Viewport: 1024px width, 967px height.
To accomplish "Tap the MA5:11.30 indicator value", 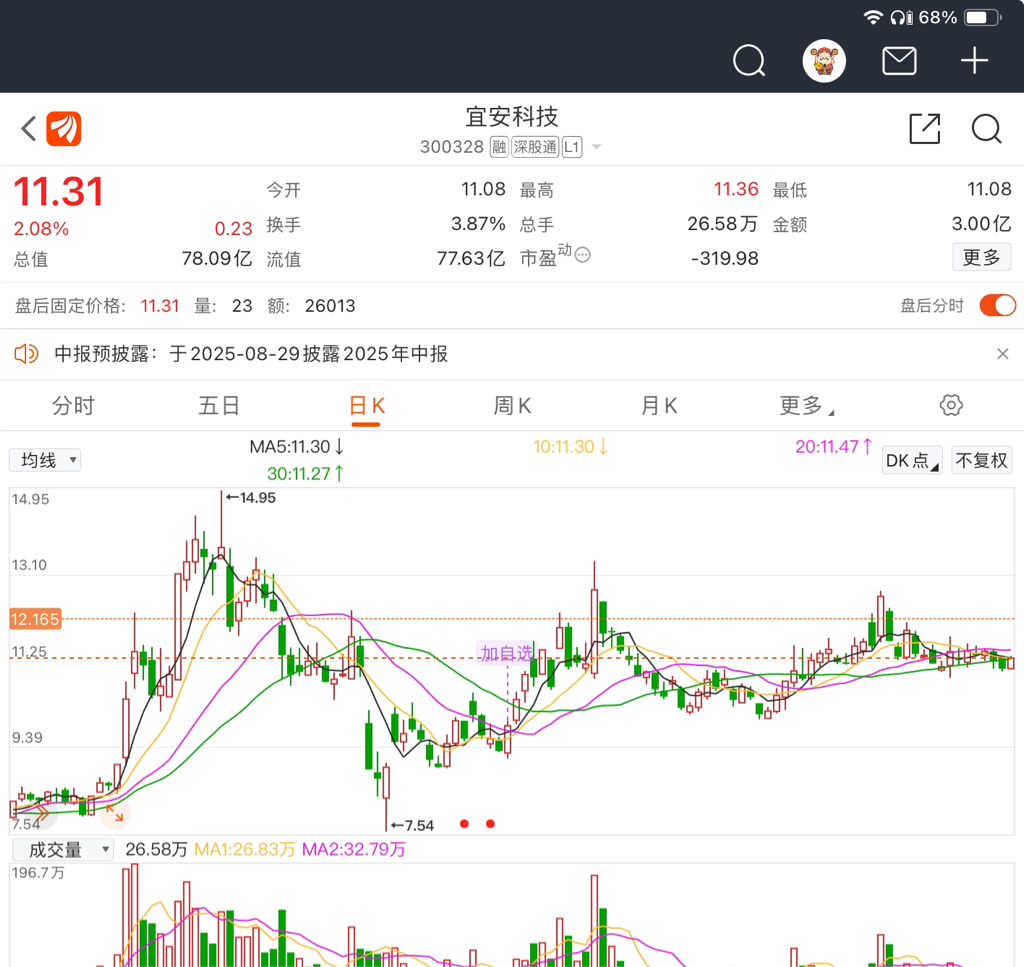I will 296,447.
